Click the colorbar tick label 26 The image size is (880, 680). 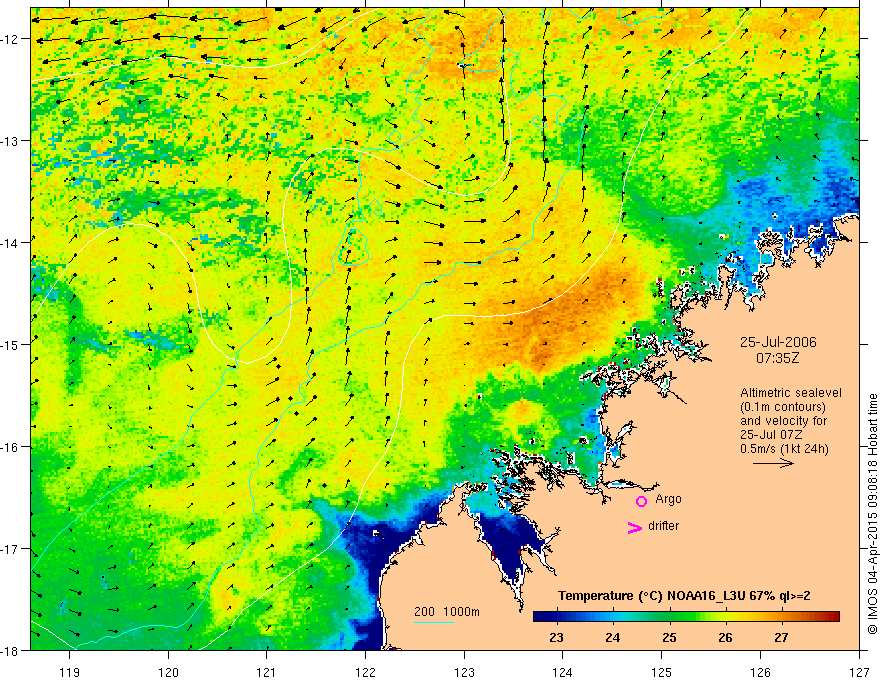(725, 638)
